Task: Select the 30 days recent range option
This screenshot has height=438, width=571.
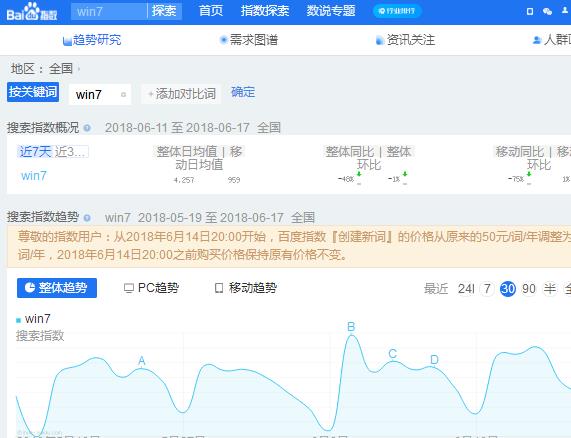Action: pyautogui.click(x=508, y=289)
